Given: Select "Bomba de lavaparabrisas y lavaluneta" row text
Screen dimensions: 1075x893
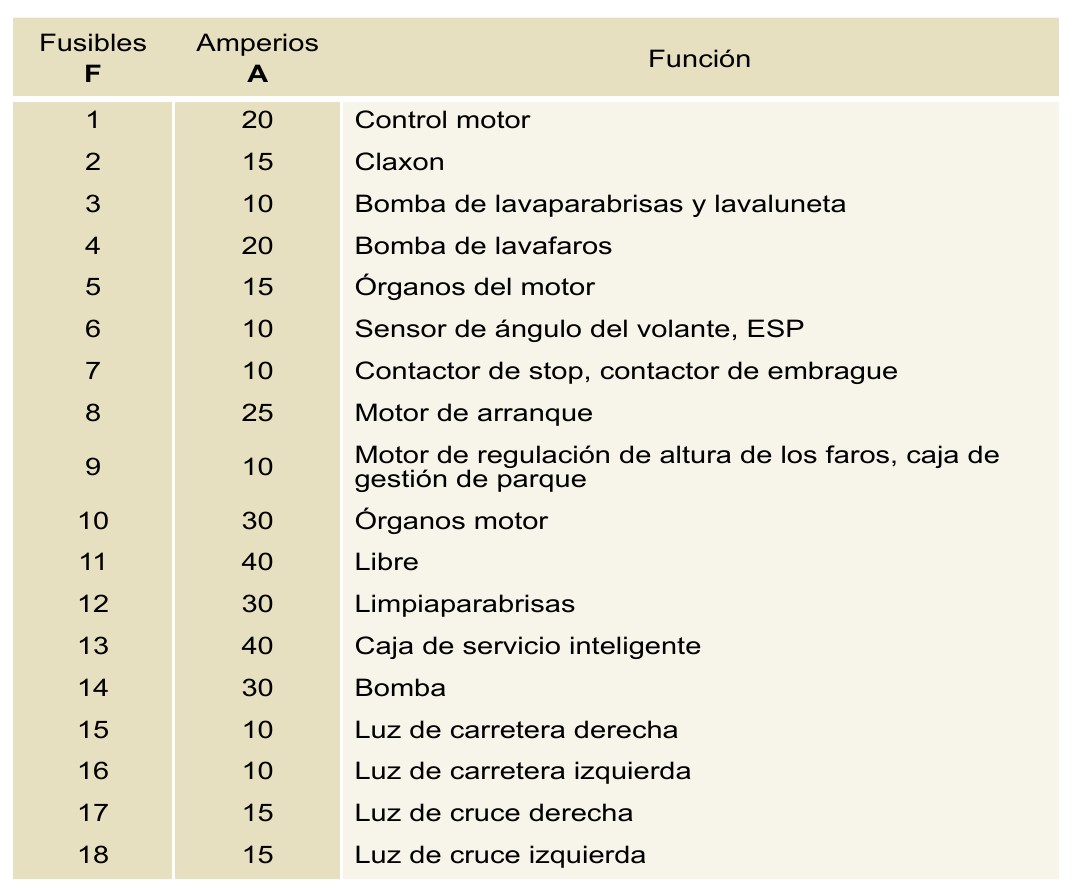Looking at the screenshot, I should coord(600,204).
